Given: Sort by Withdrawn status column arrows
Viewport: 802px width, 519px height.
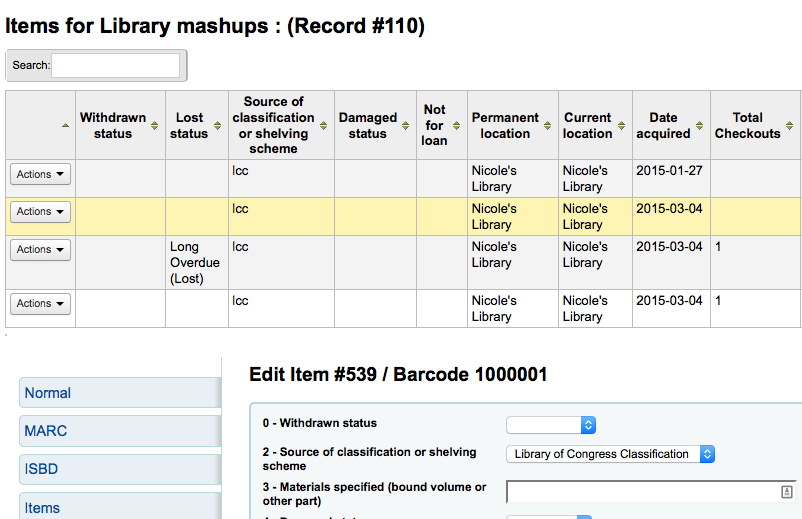Looking at the screenshot, I should tap(155, 125).
